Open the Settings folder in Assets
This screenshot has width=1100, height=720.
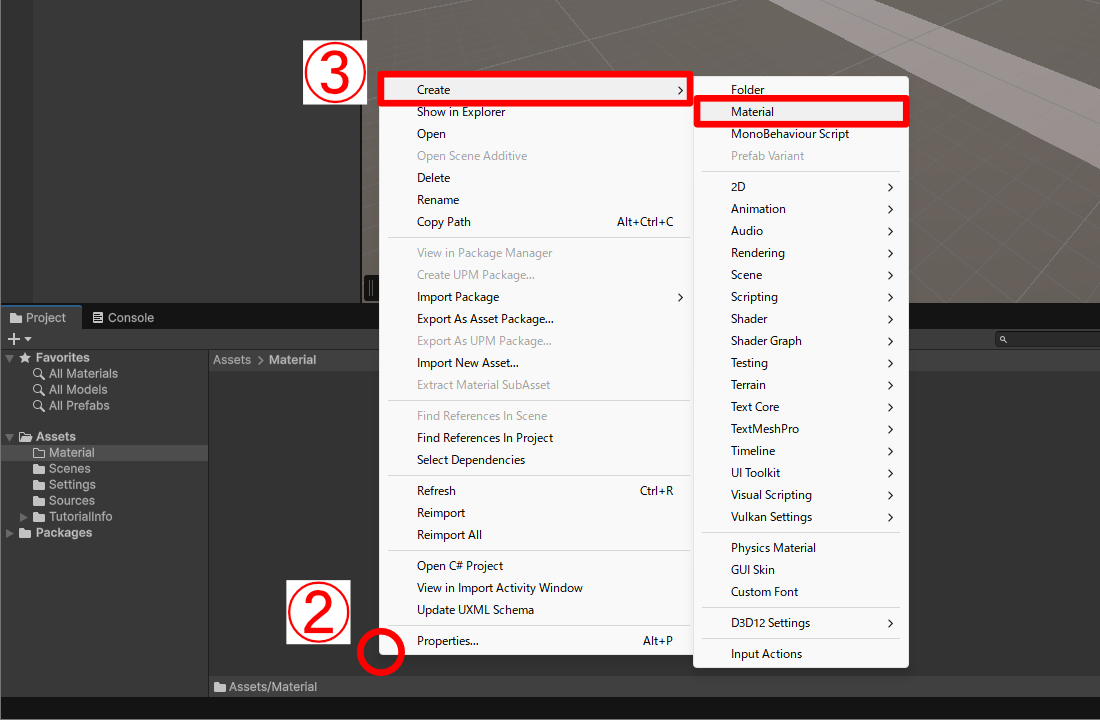[x=72, y=485]
